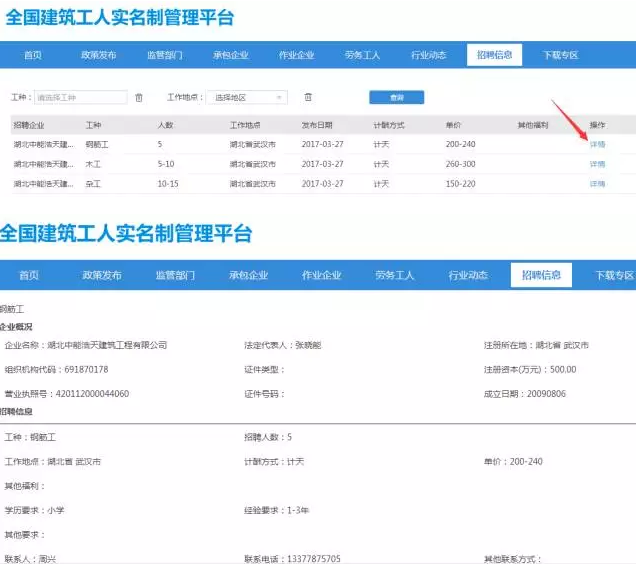Select 招聘信息 tab in lower navigation bar

(541, 275)
